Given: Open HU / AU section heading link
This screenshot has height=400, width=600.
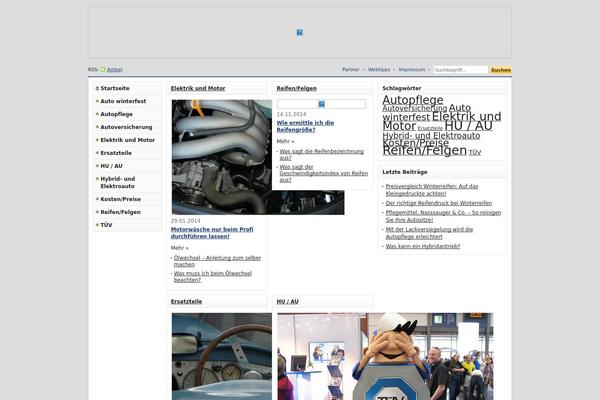Looking at the screenshot, I should pos(287,302).
